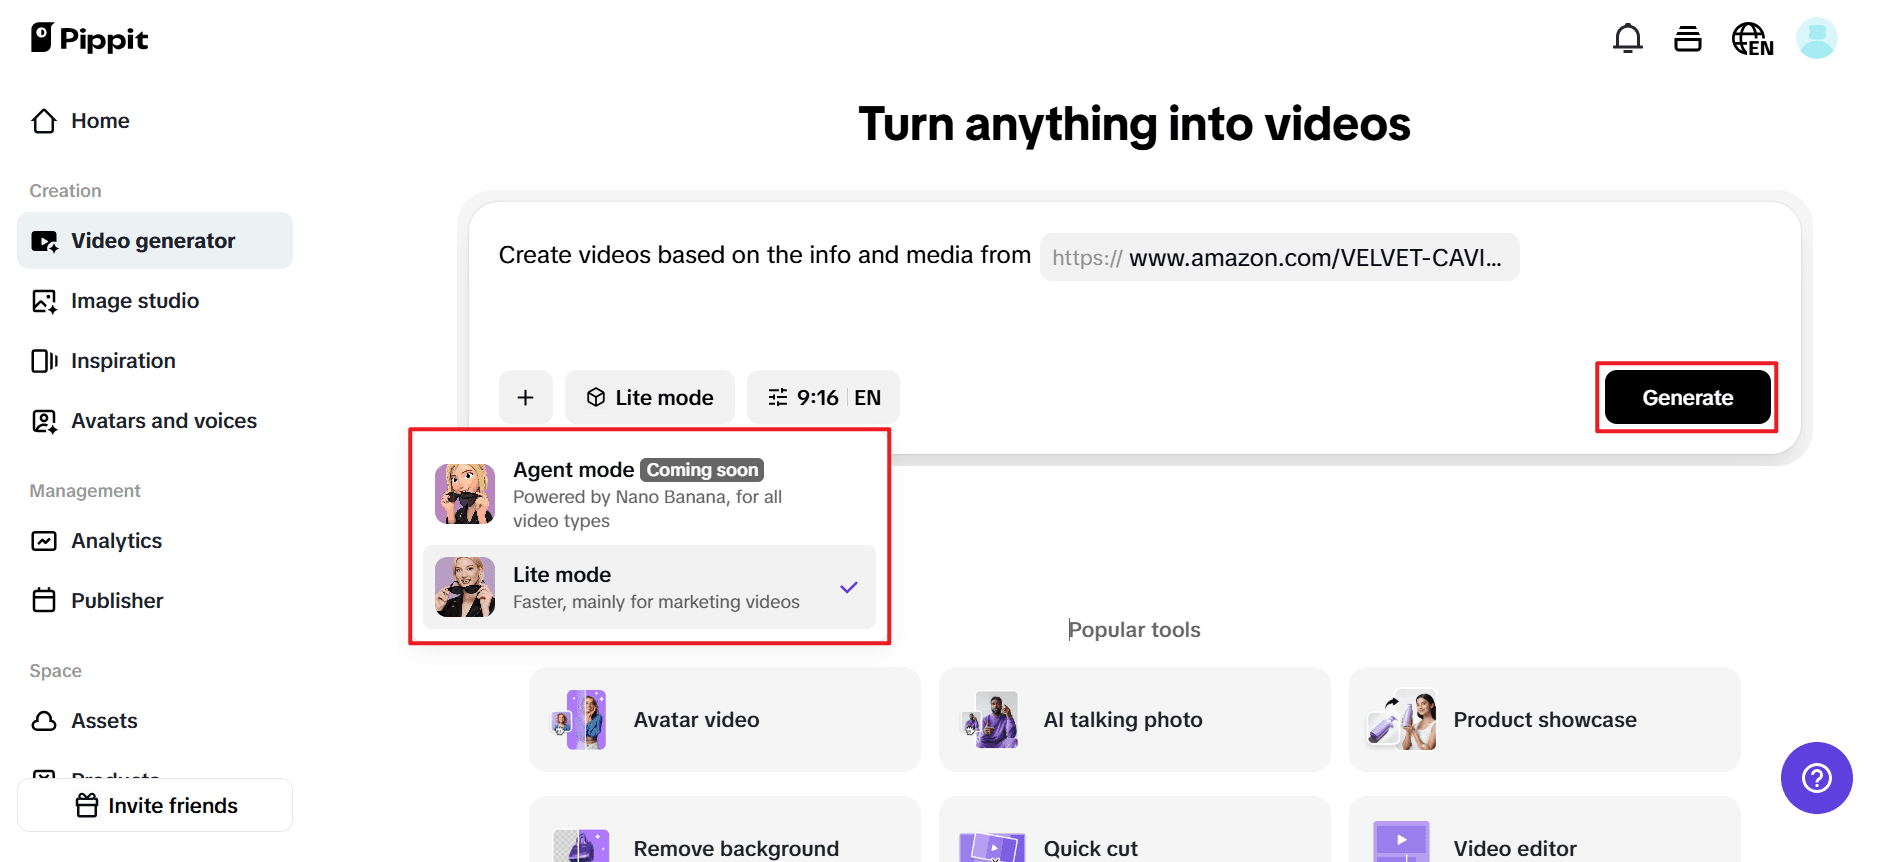Go to Avatars and voices
This screenshot has width=1901, height=862.
pos(163,421)
